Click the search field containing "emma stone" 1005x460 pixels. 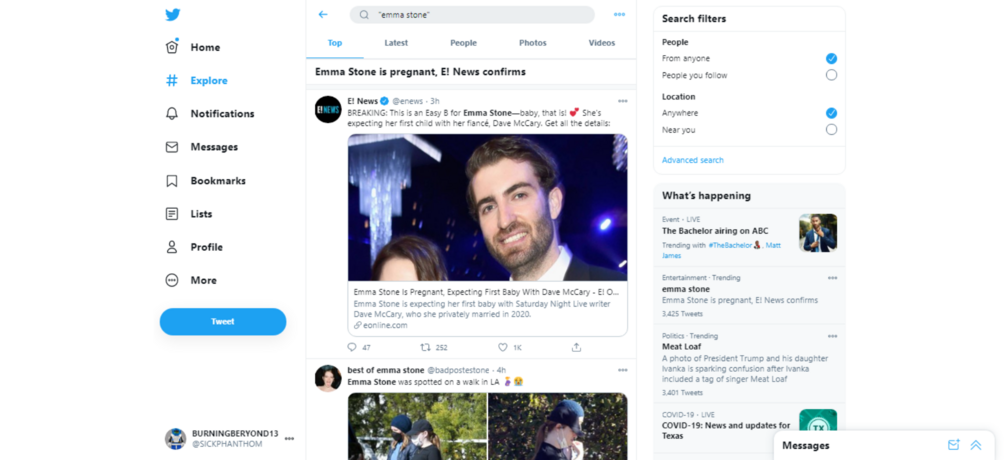click(x=472, y=15)
